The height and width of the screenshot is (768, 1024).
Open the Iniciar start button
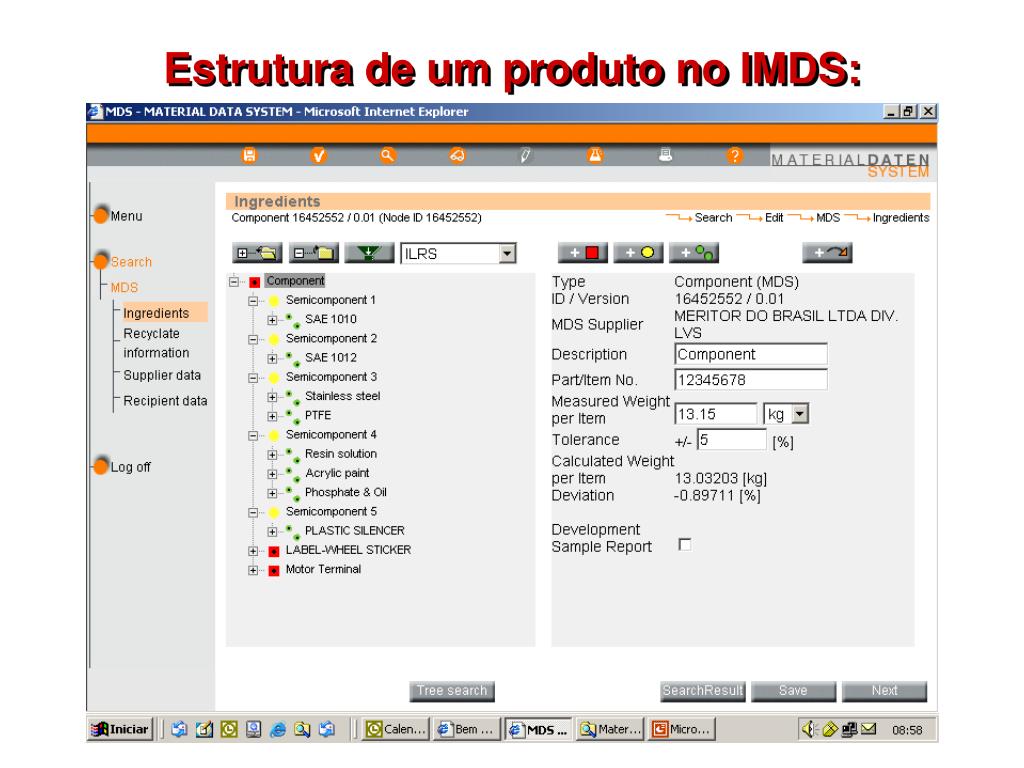point(121,729)
